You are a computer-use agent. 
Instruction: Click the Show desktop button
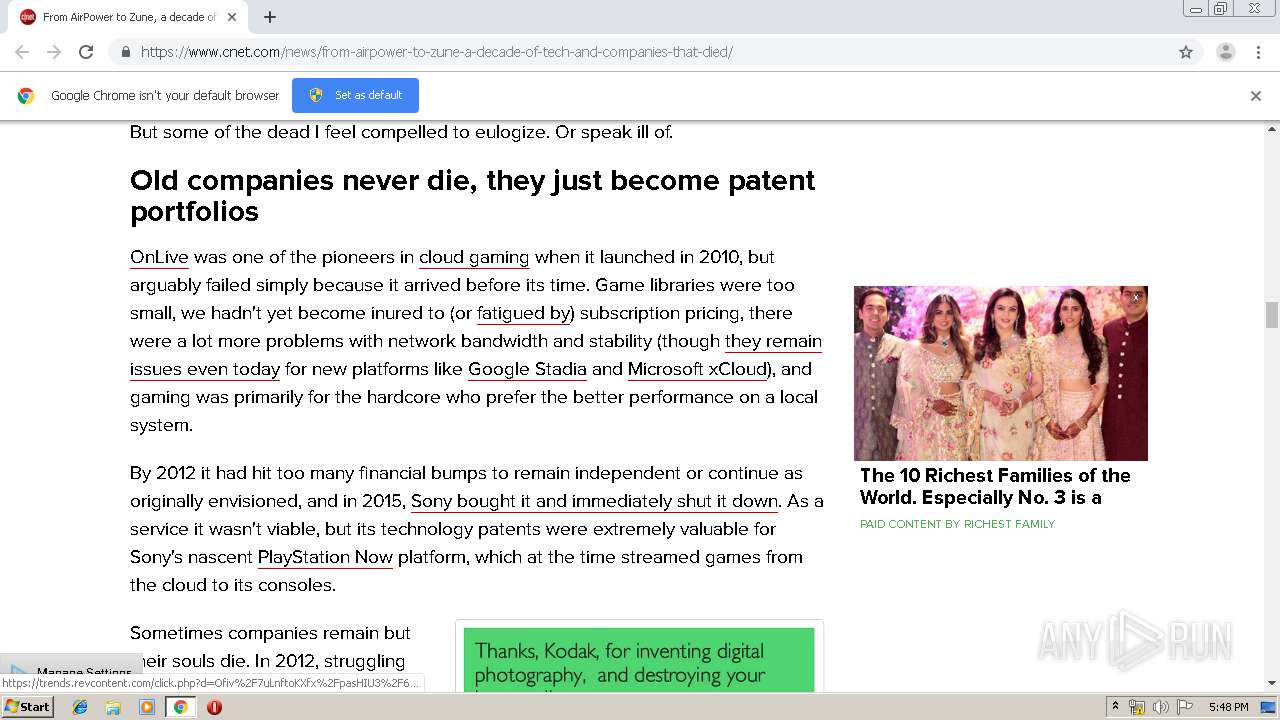(x=1269, y=707)
